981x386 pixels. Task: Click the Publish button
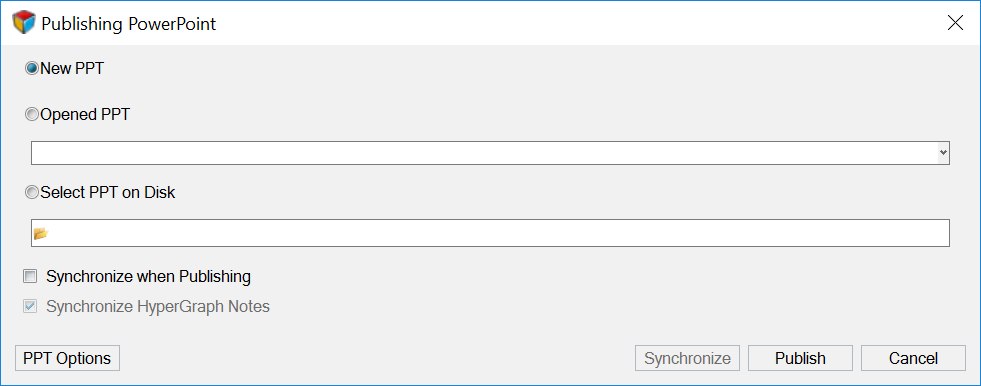[800, 358]
